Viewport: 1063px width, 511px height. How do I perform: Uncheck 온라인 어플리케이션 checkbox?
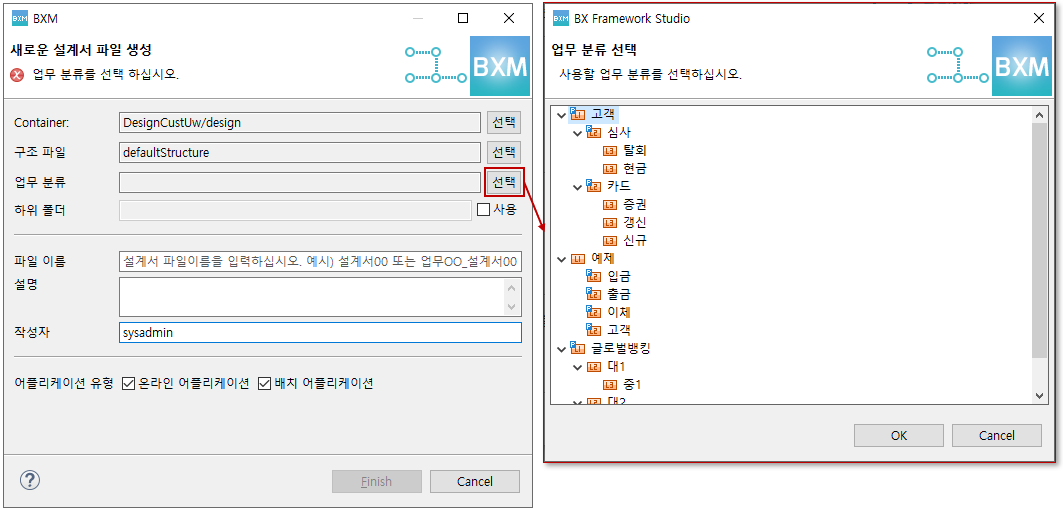[128, 384]
